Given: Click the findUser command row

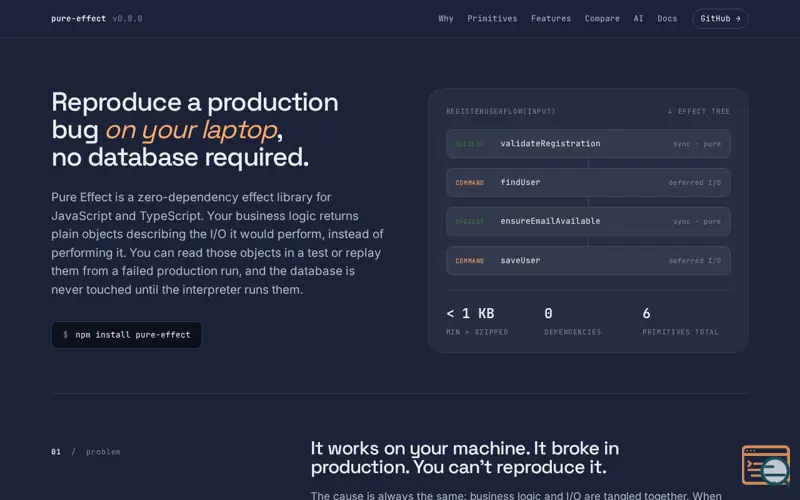Looking at the screenshot, I should pos(588,183).
